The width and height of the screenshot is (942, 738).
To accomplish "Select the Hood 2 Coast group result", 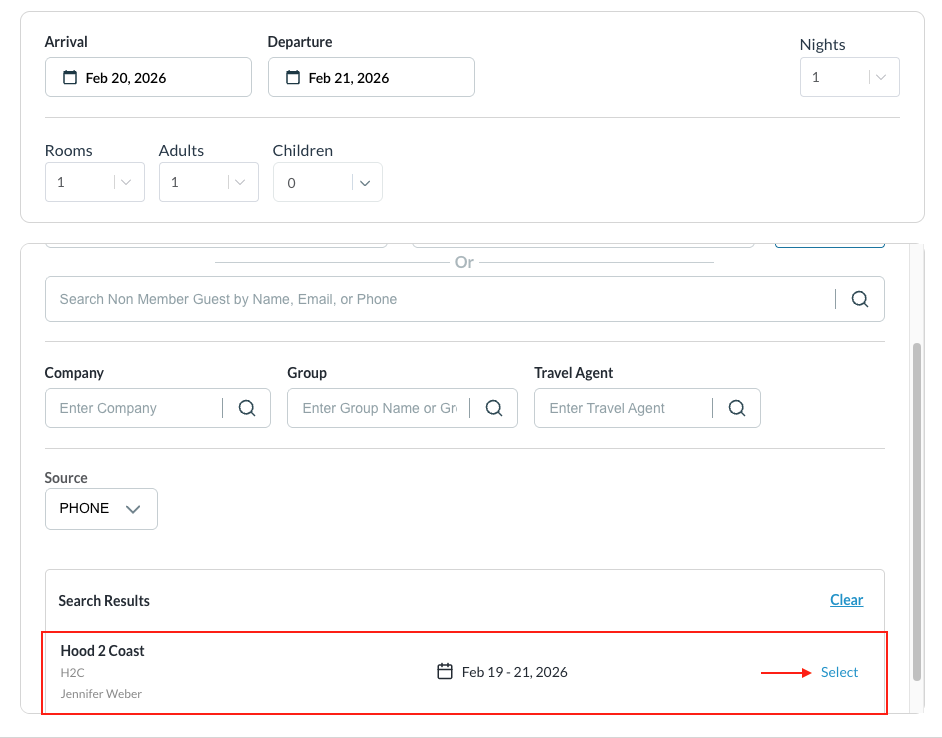I will [839, 672].
